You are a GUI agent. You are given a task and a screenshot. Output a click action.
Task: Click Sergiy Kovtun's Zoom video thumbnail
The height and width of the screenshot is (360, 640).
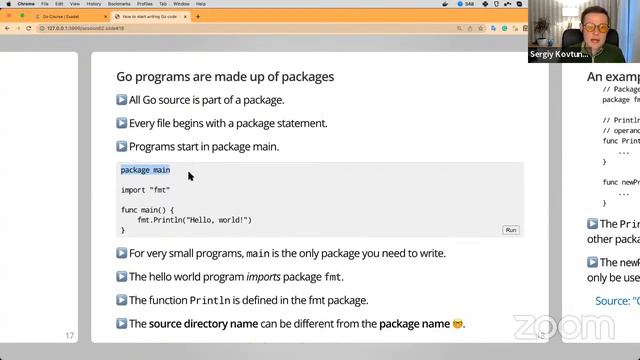point(584,31)
